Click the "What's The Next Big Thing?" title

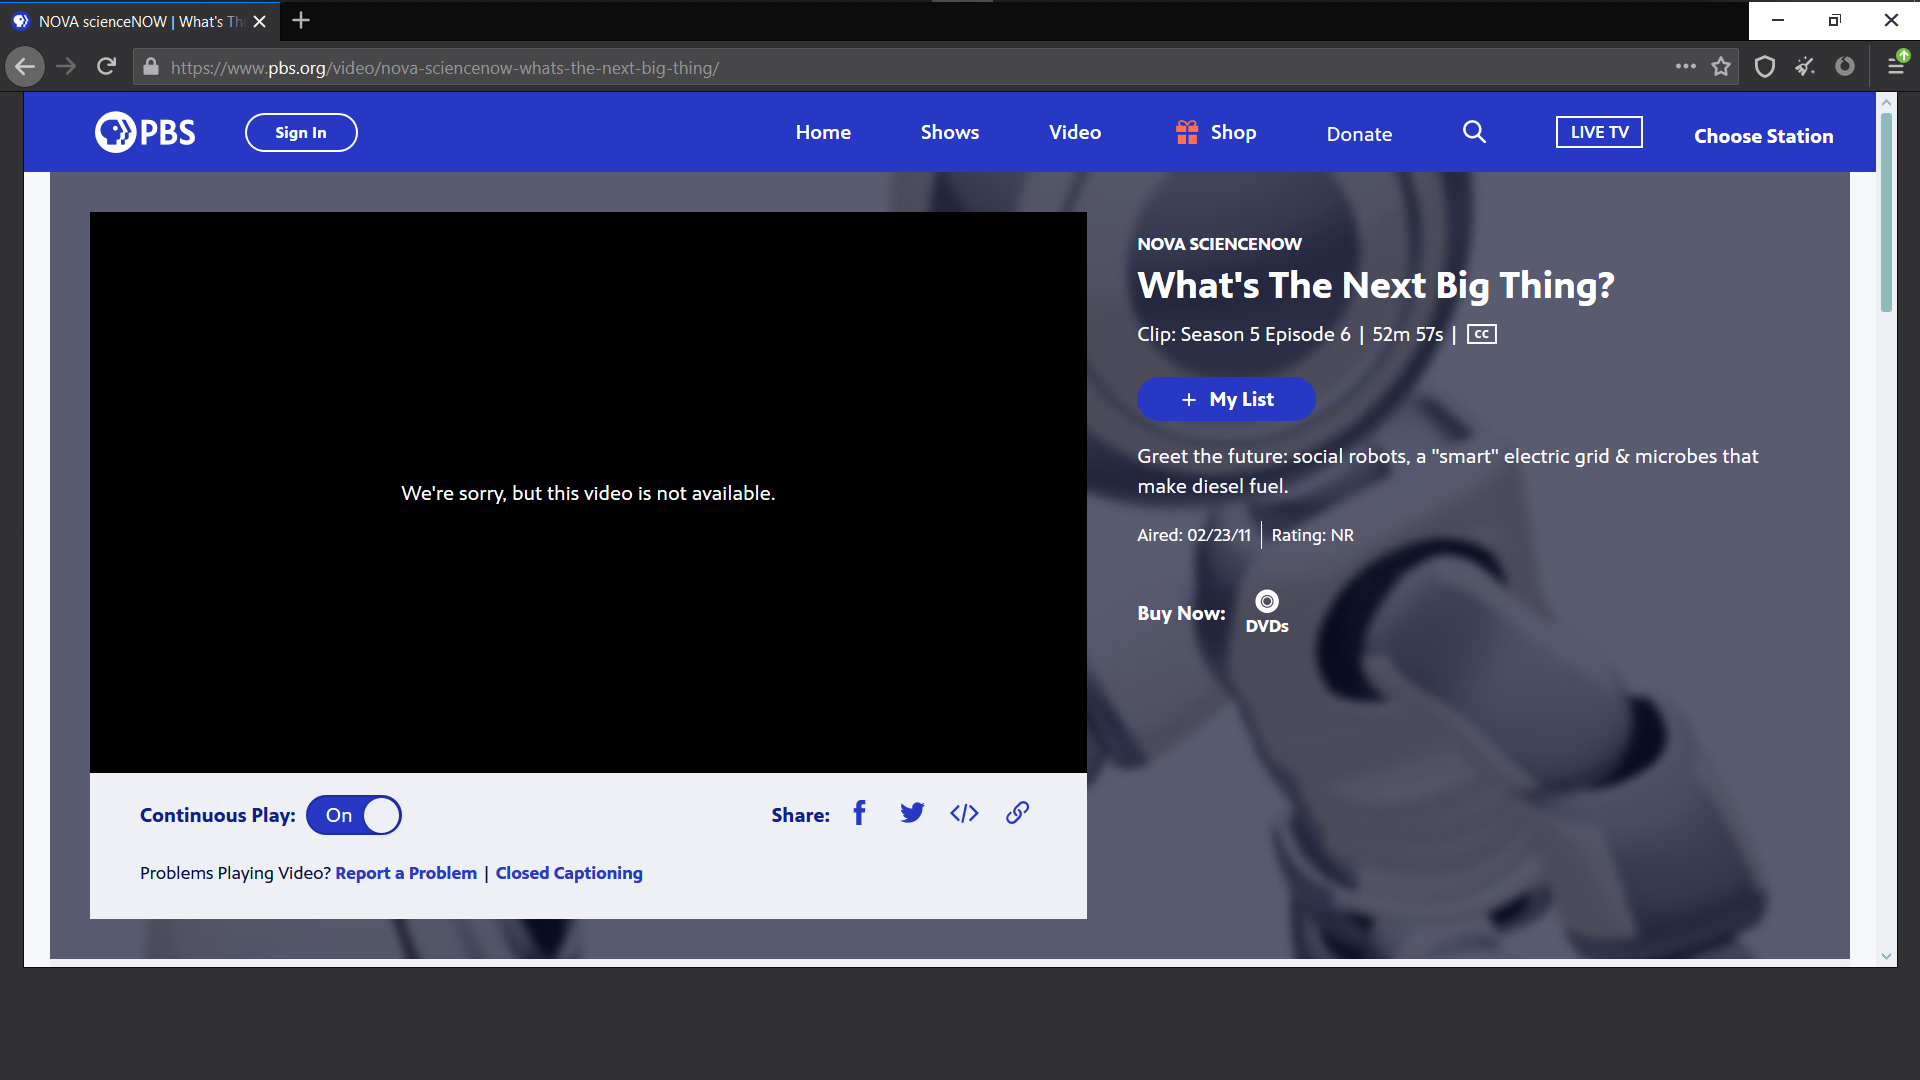(x=1376, y=286)
